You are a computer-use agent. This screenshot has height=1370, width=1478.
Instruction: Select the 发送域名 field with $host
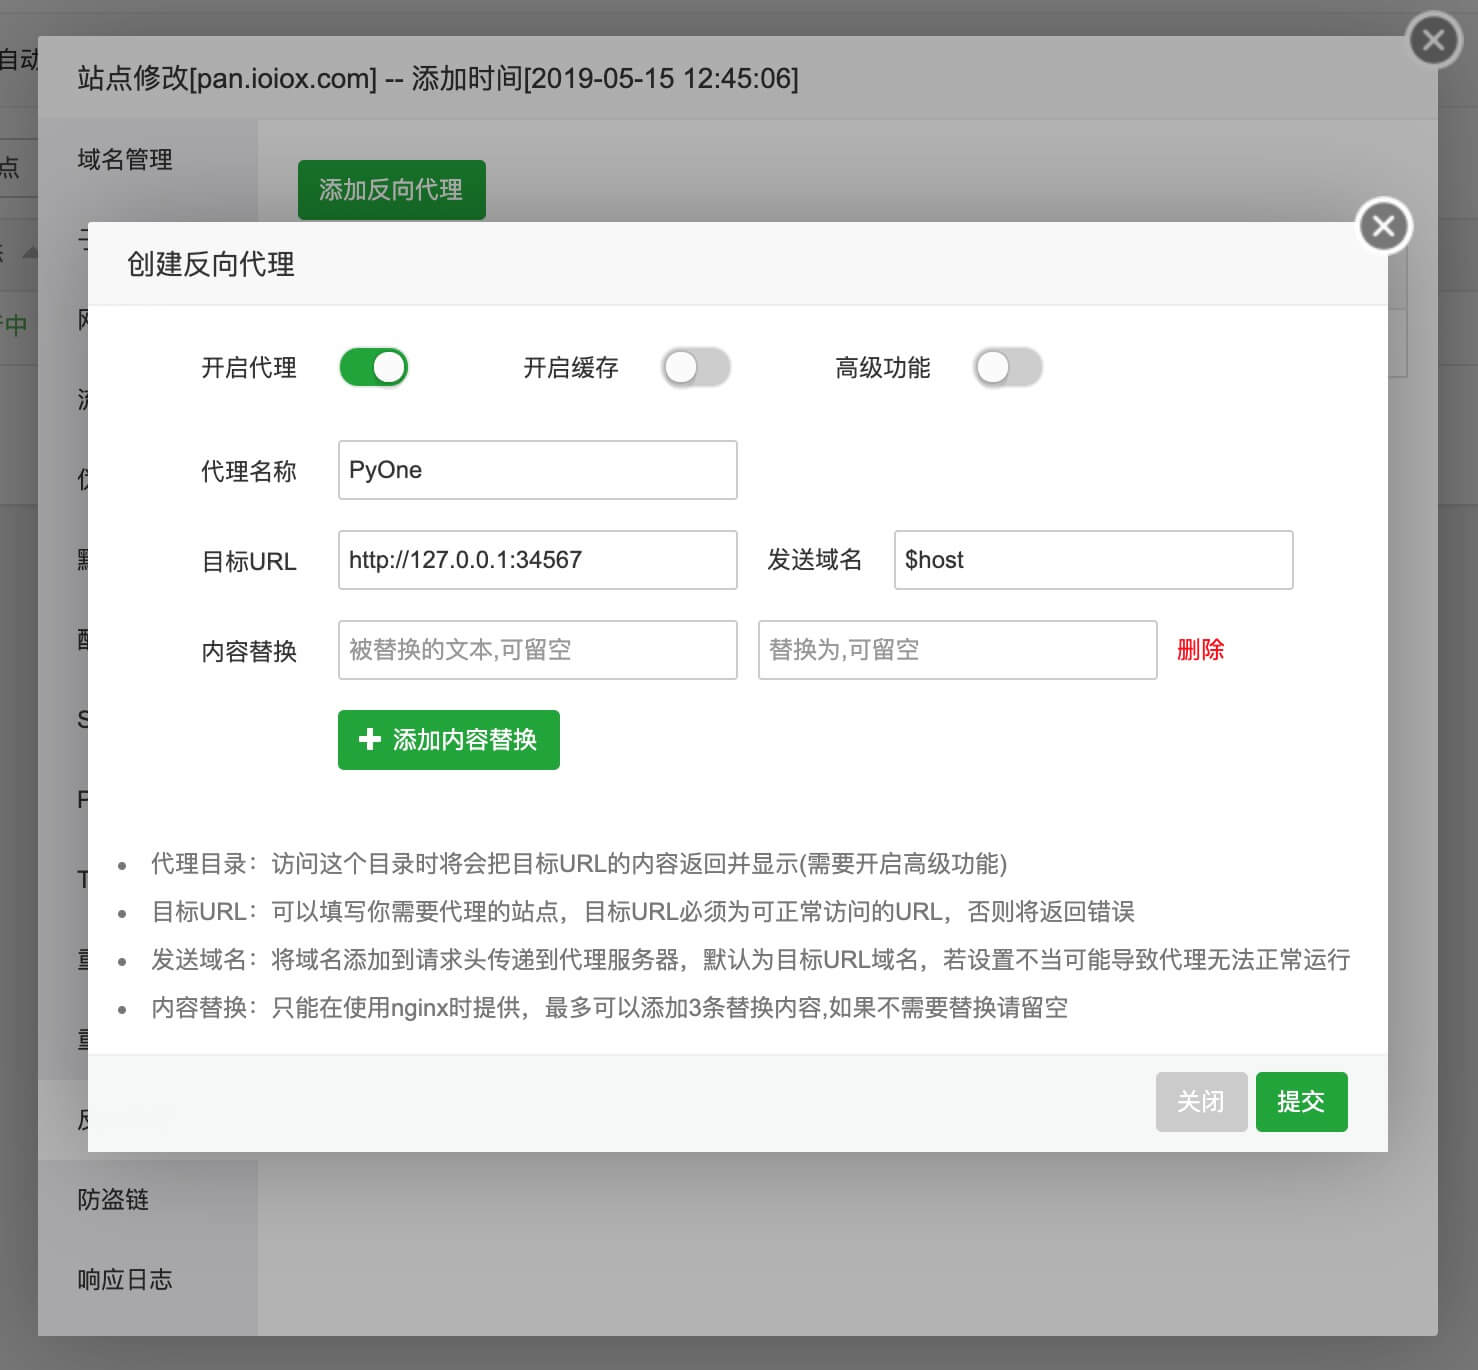(x=1093, y=560)
